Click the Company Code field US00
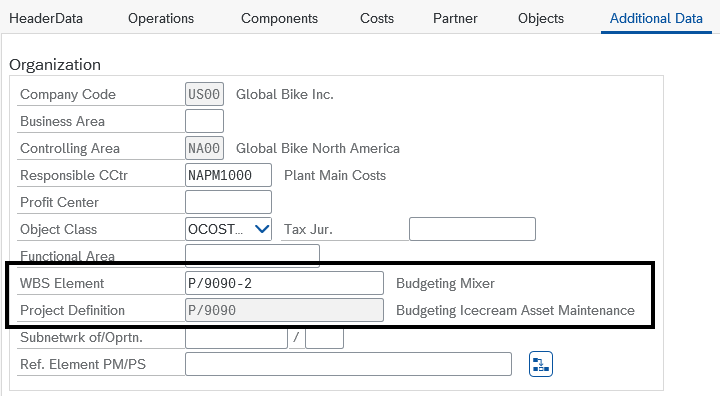Viewport: 720px width, 396px height. click(204, 94)
